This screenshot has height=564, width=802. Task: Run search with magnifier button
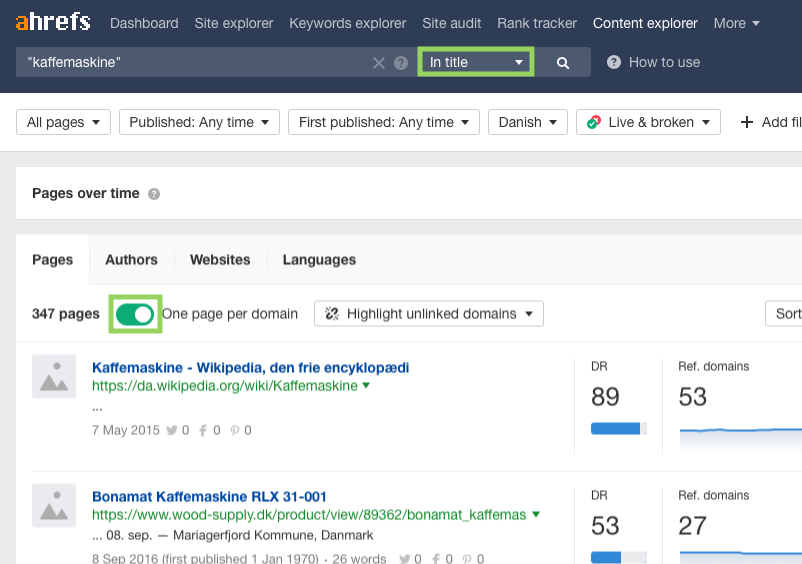[563, 62]
